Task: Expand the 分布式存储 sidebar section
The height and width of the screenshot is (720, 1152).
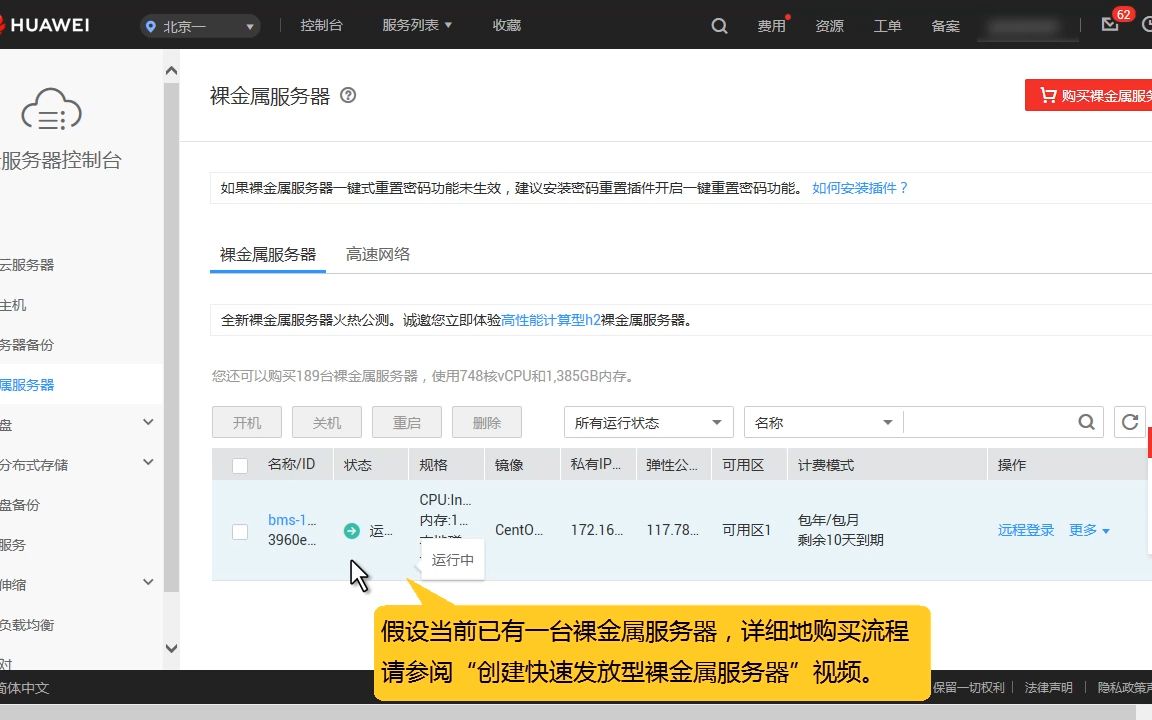Action: [x=148, y=462]
